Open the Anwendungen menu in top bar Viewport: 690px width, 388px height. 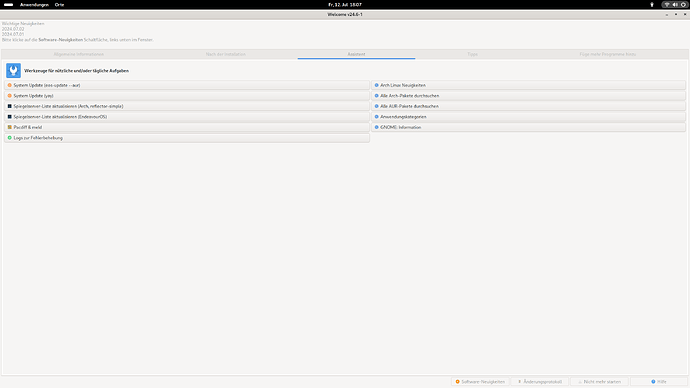(34, 4)
